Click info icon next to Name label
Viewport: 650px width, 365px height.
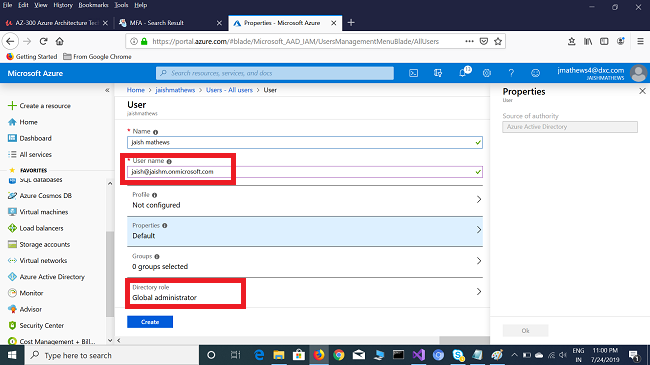tap(155, 132)
